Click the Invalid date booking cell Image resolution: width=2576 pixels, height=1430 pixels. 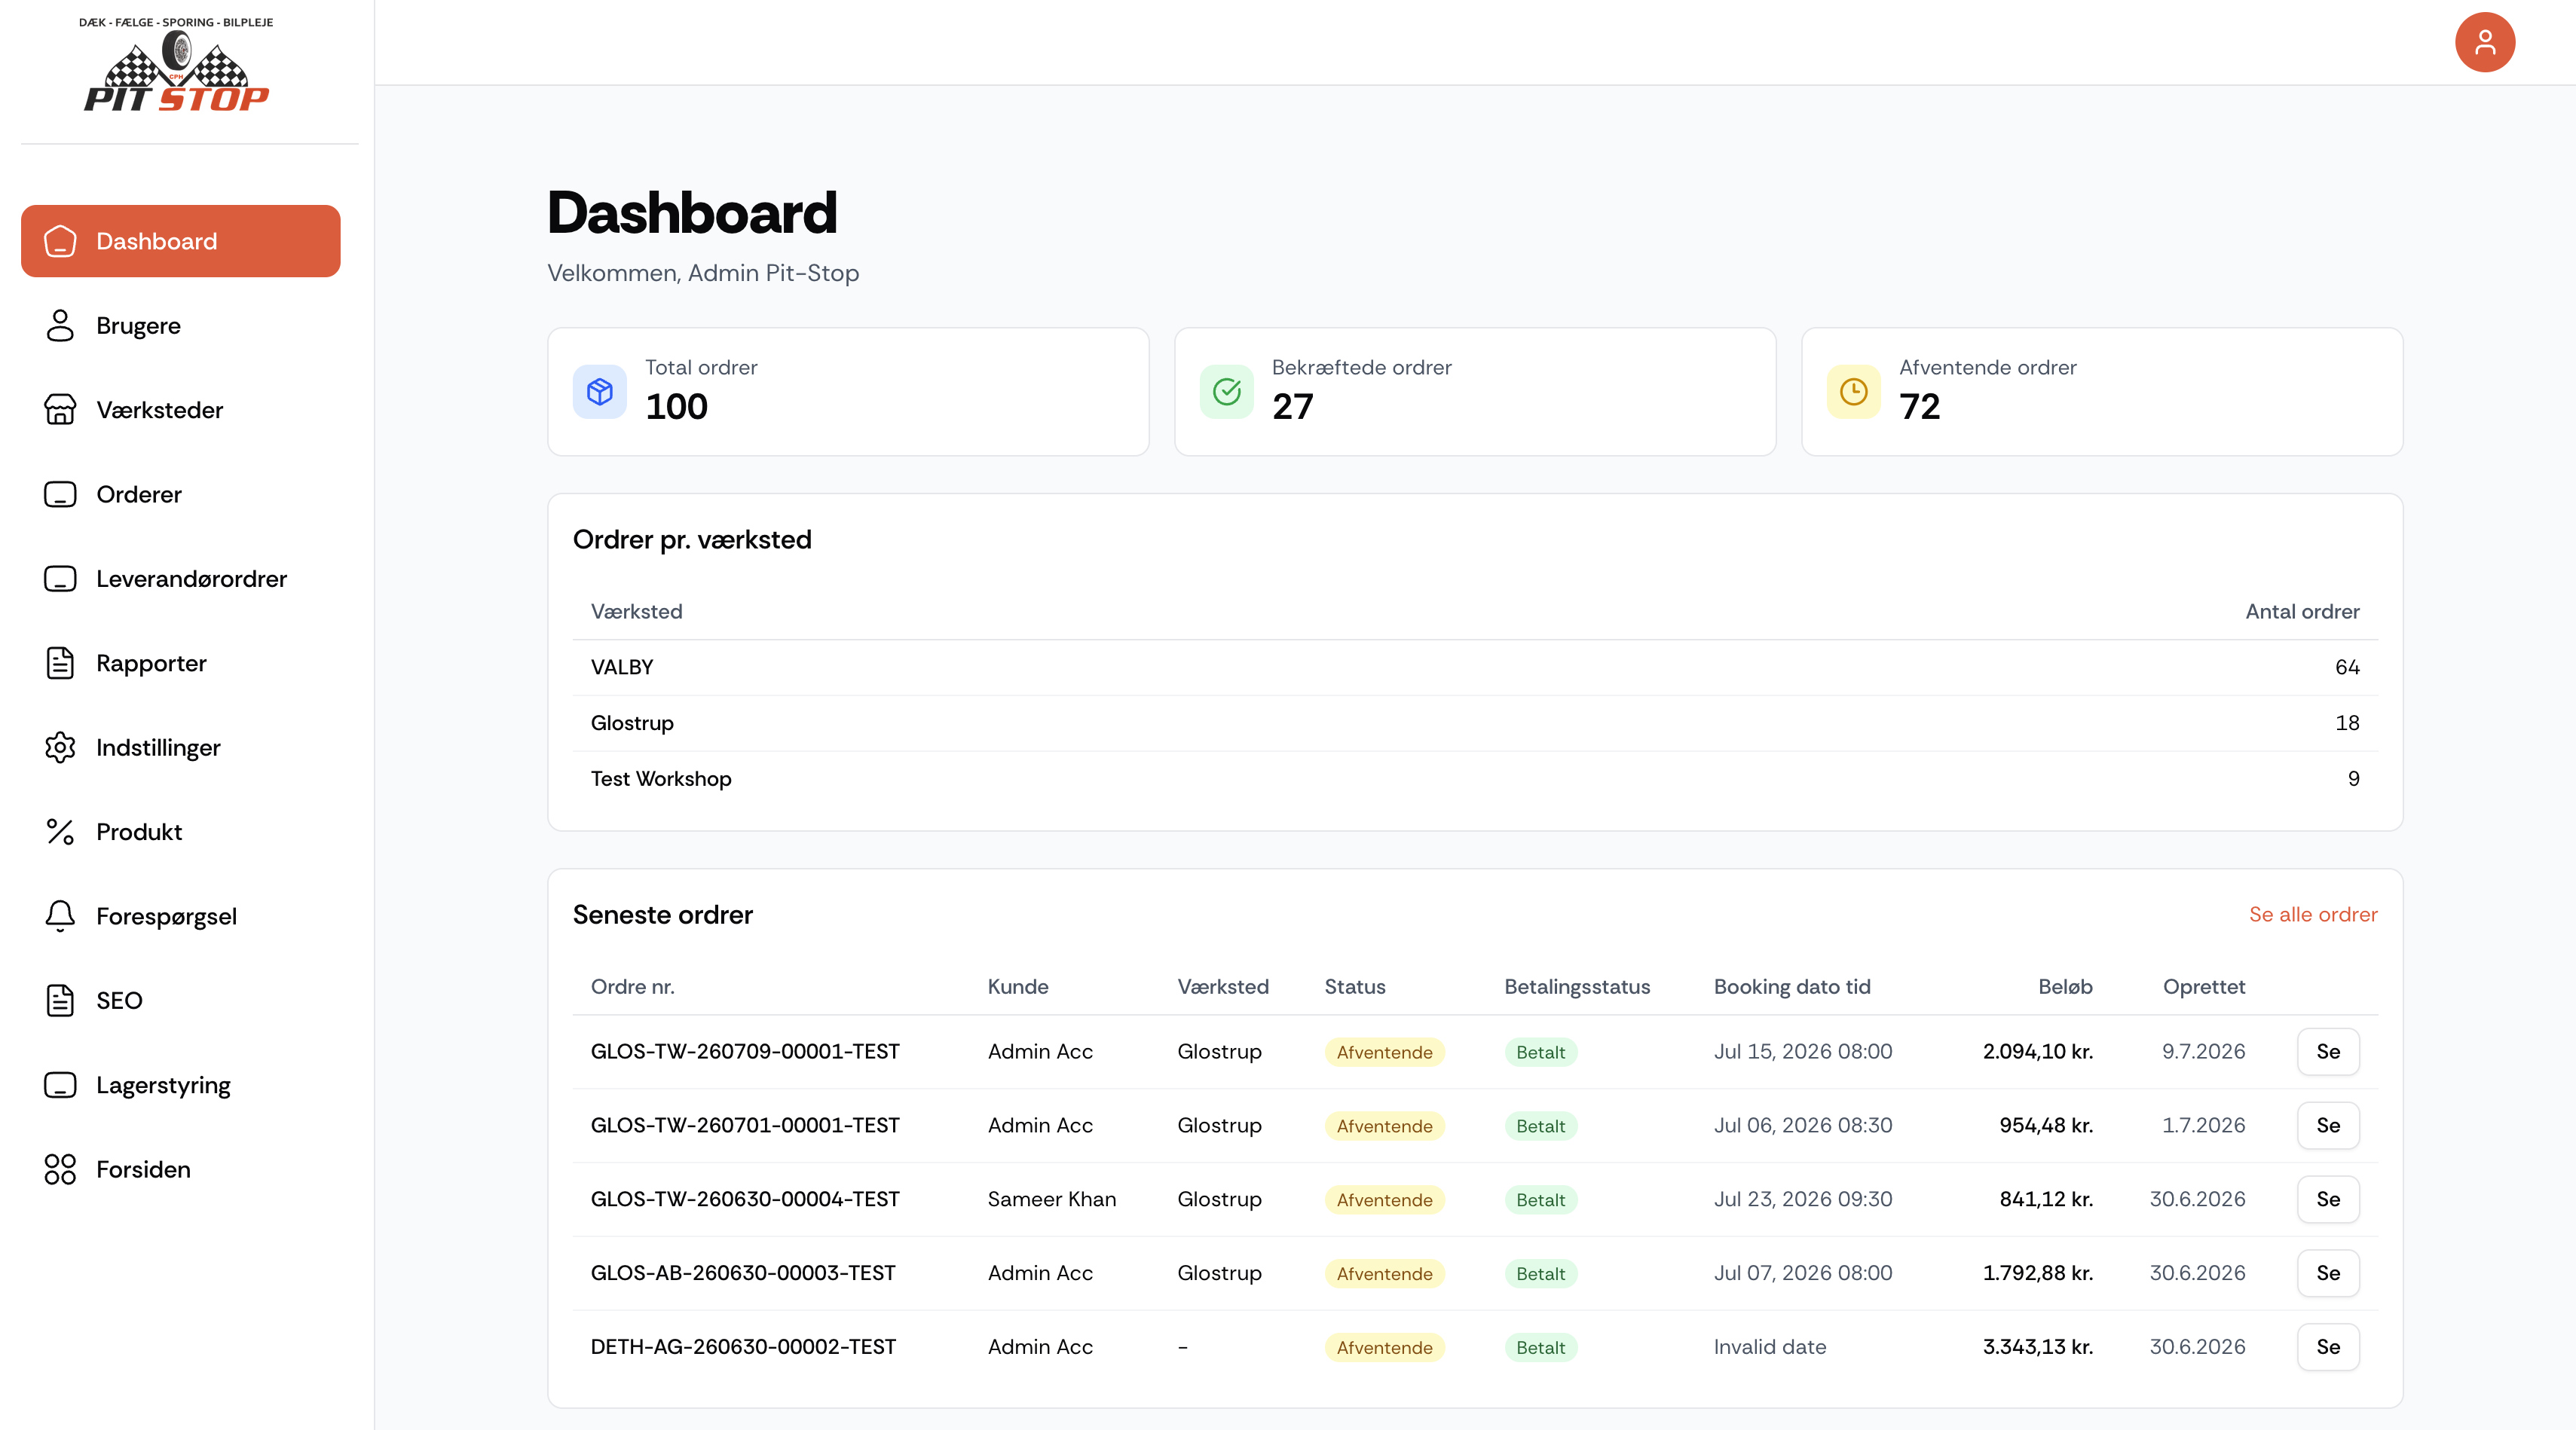click(x=1770, y=1347)
